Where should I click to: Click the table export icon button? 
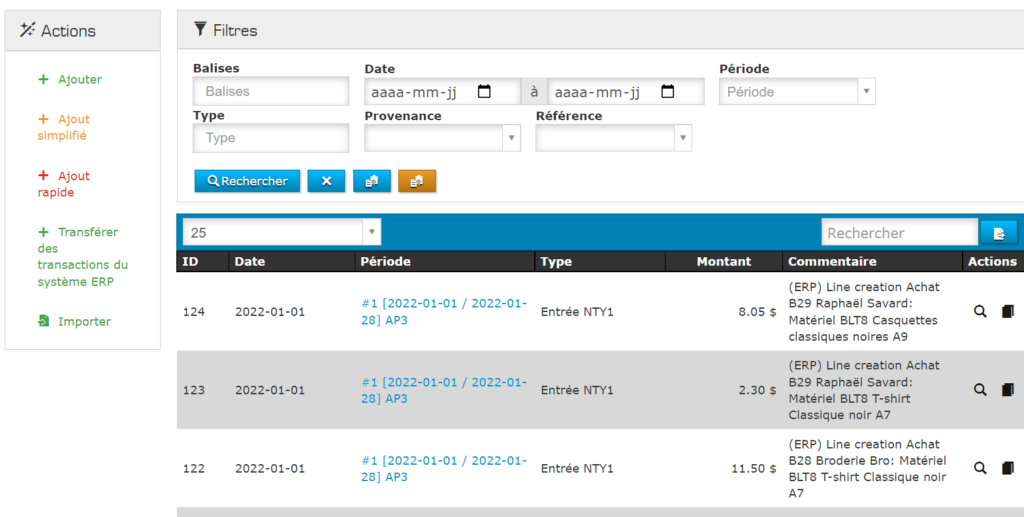[x=999, y=233]
